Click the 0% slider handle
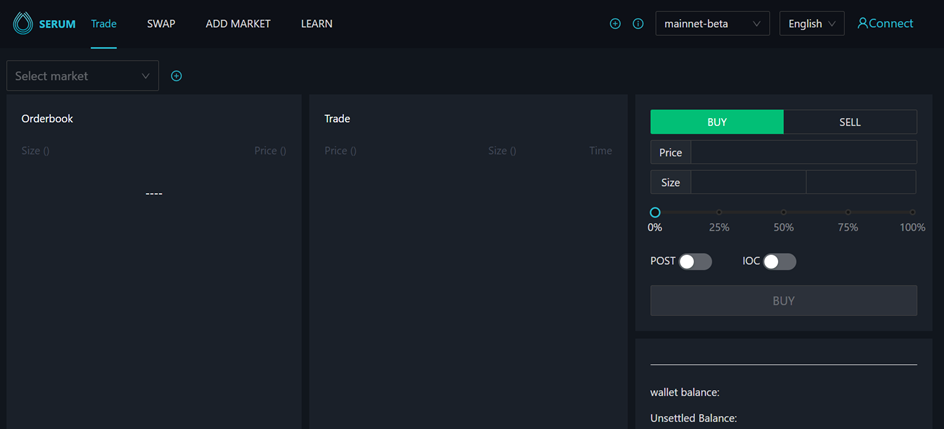Viewport: 944px width, 429px height. click(655, 212)
